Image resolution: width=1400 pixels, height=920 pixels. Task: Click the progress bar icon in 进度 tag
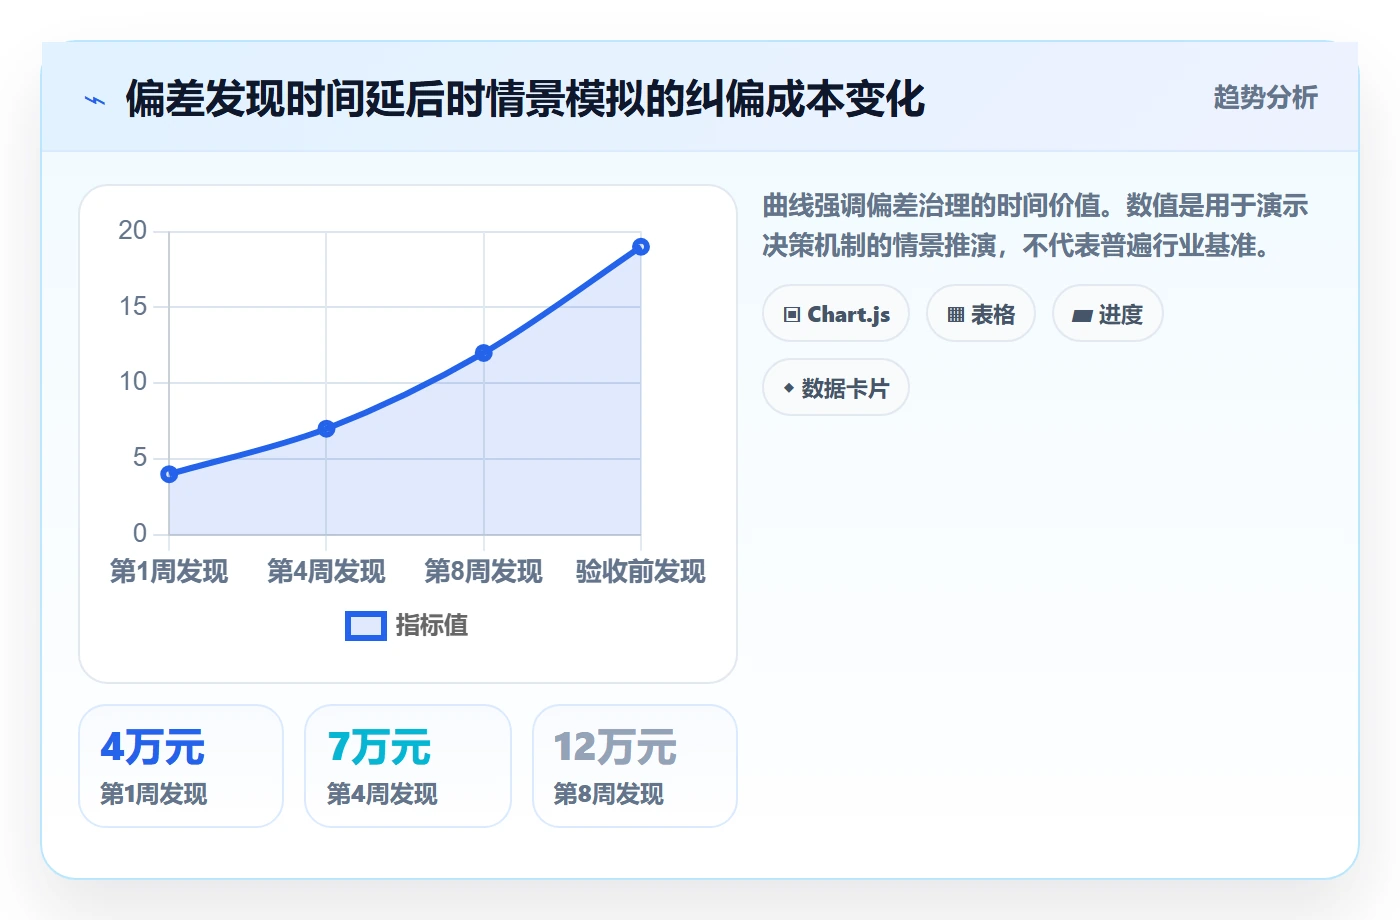pos(1082,315)
